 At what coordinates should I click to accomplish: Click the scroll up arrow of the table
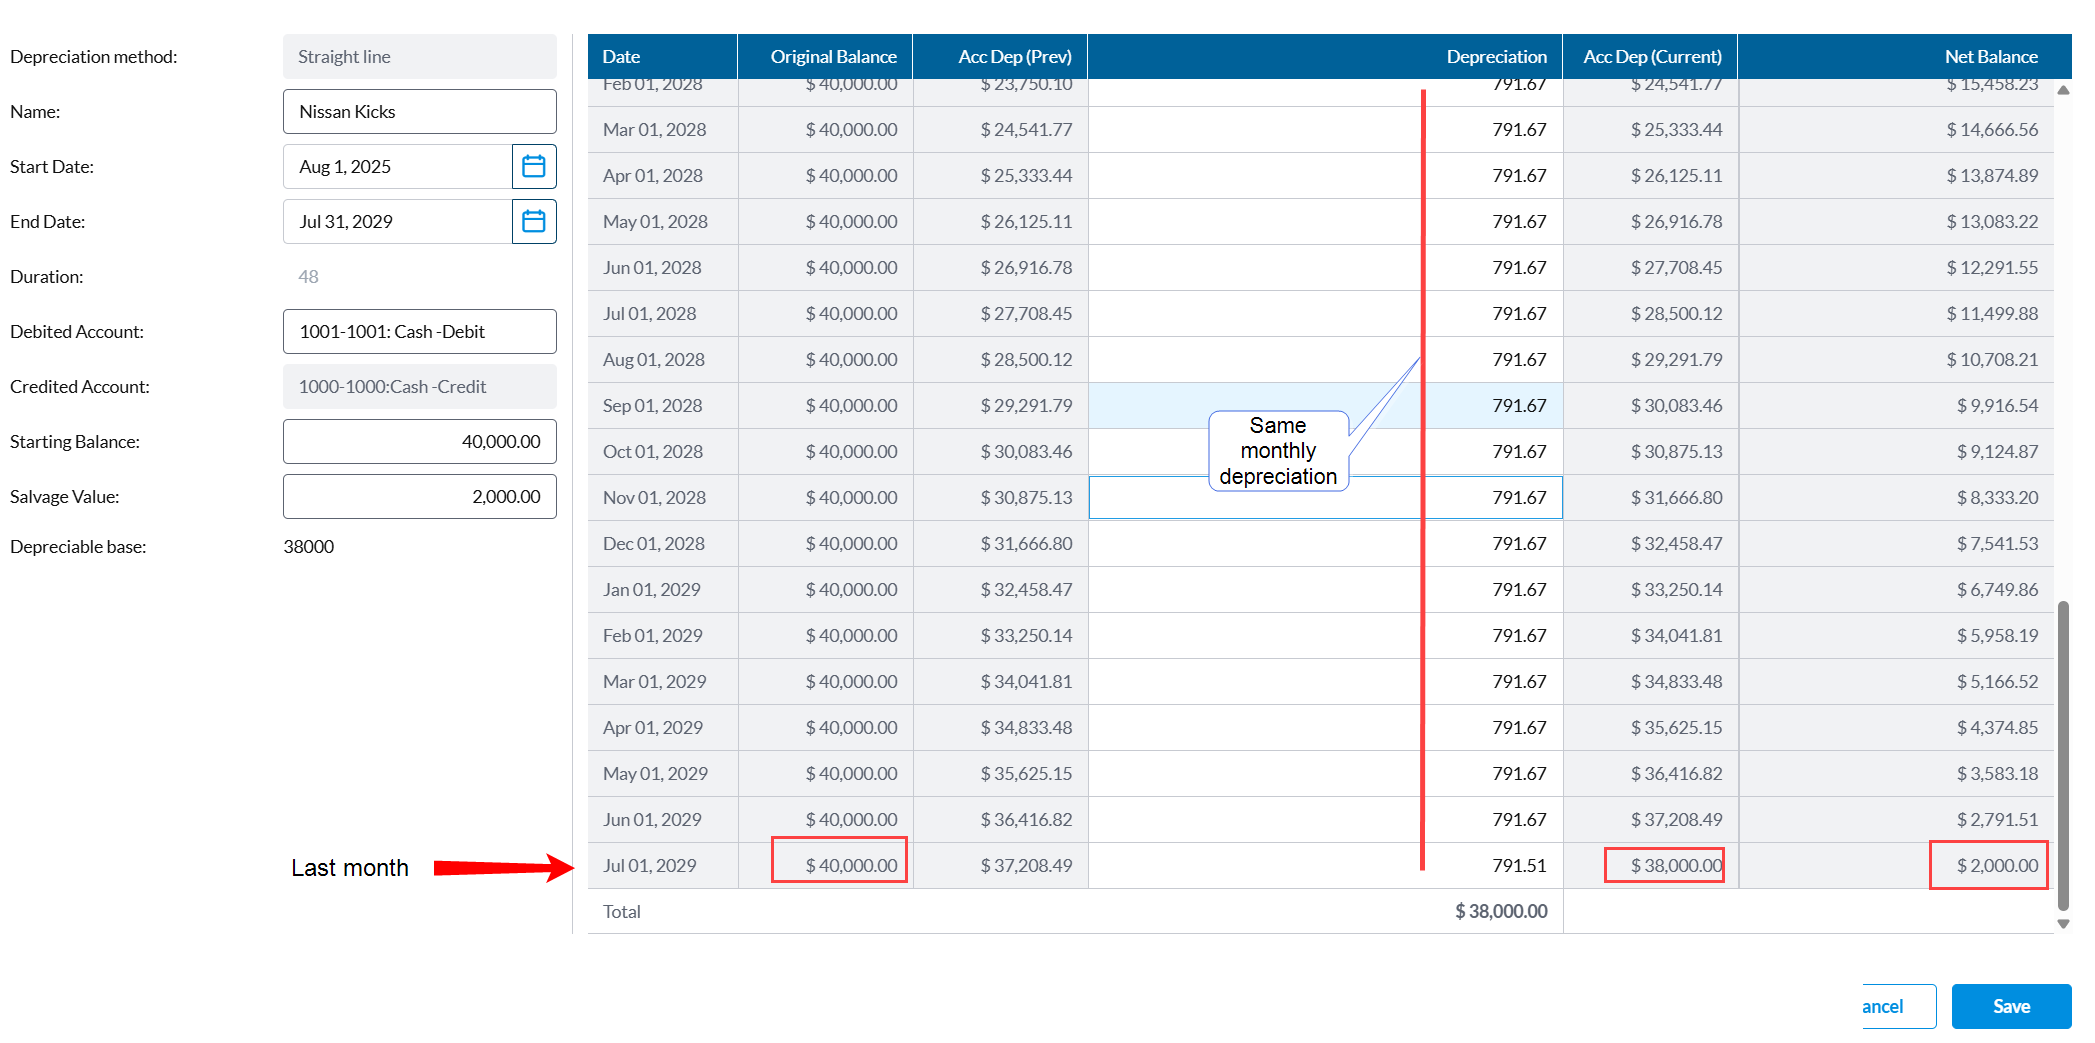[2063, 91]
